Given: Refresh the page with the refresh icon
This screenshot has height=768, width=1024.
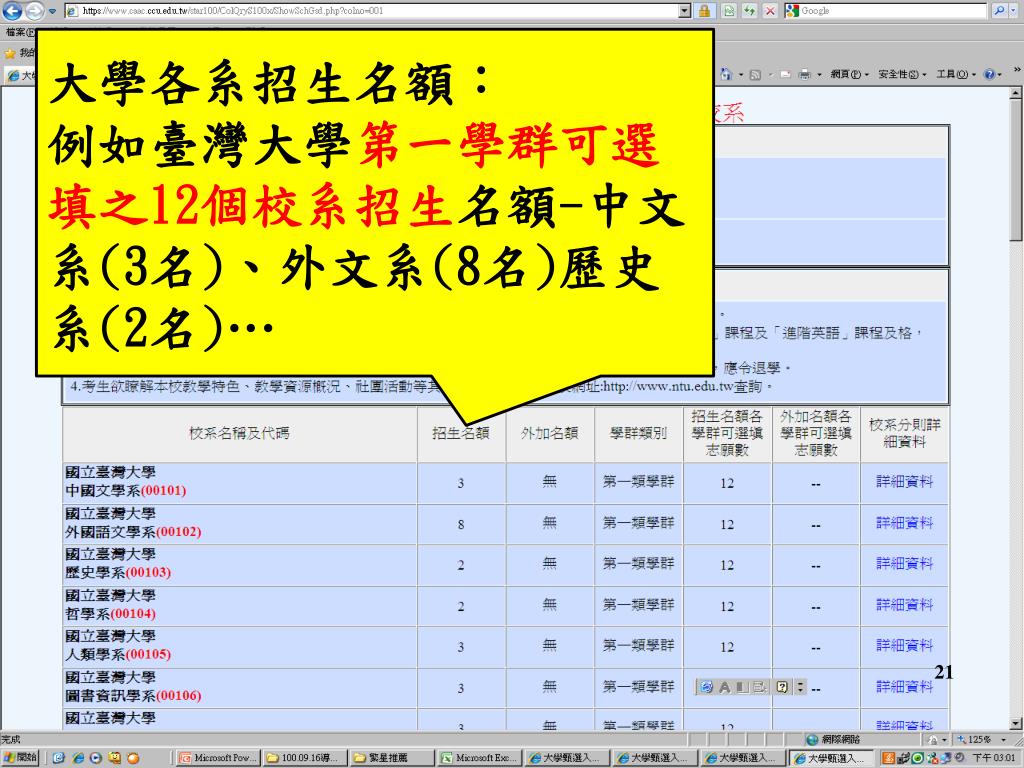Looking at the screenshot, I should tap(750, 11).
